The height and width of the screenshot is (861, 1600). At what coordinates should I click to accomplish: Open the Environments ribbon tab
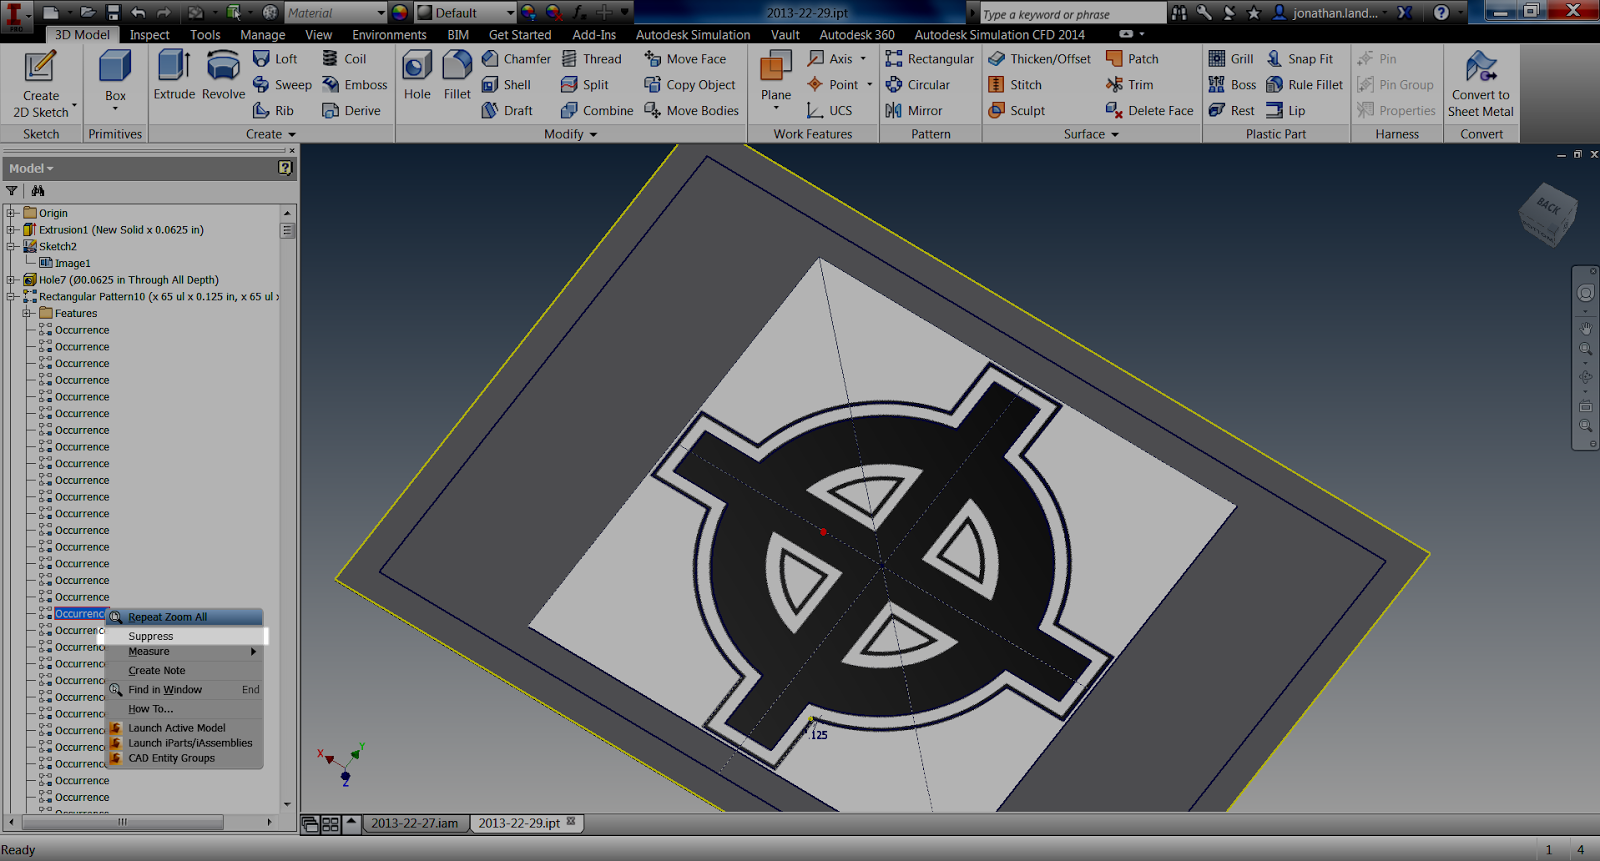click(389, 35)
